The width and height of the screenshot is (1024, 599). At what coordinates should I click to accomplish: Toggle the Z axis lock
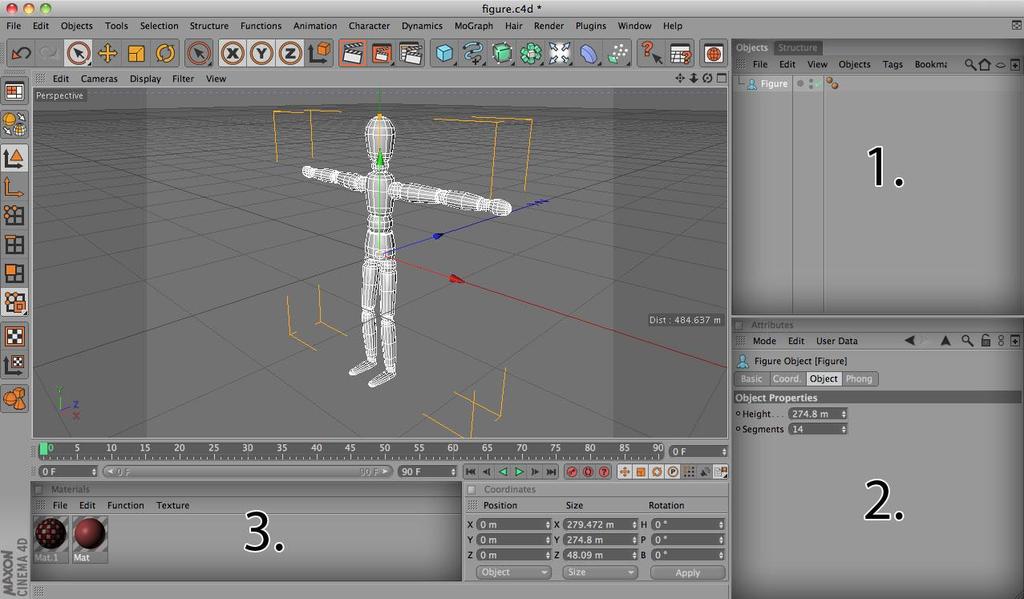pos(290,53)
